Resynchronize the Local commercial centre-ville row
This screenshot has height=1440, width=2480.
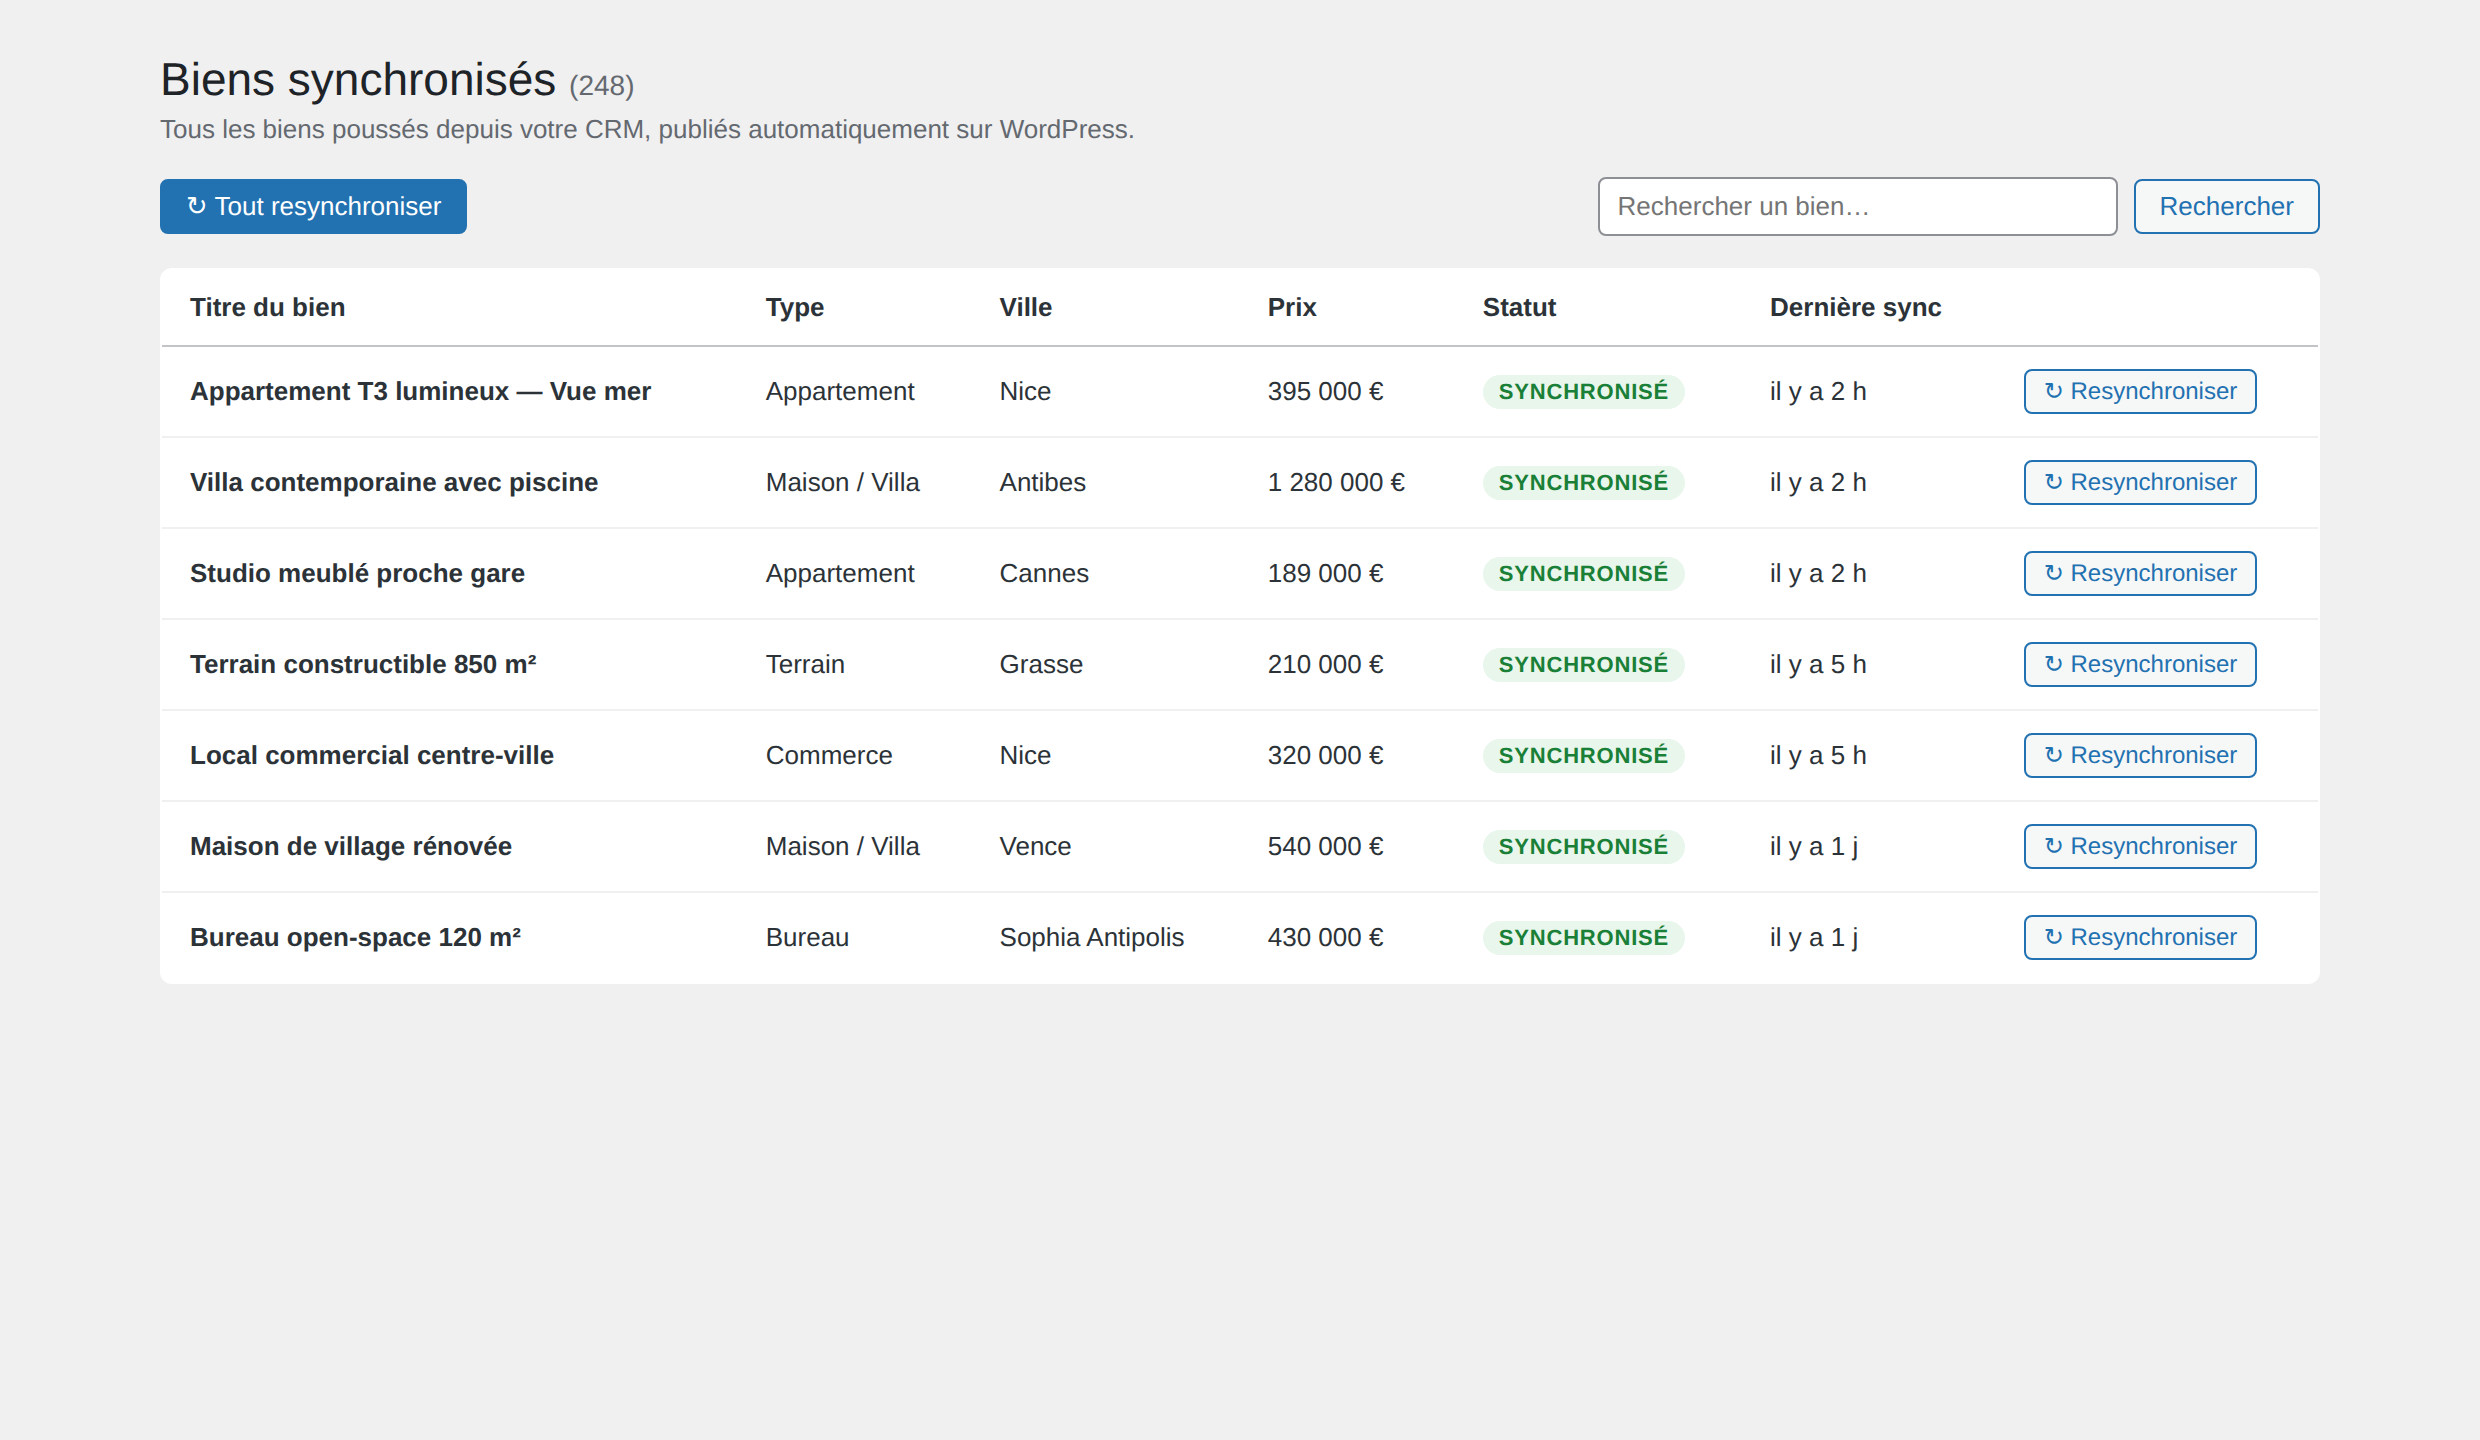click(2140, 755)
